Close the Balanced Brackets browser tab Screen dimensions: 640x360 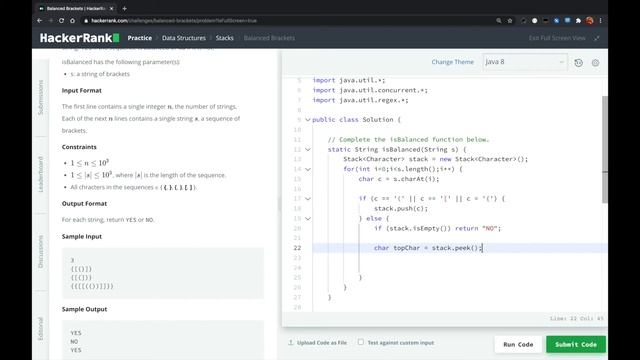tap(111, 8)
